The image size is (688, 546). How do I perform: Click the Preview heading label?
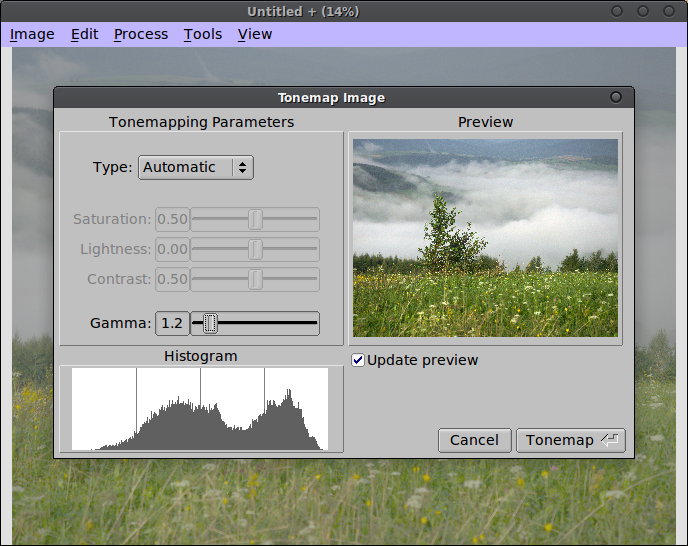[x=485, y=122]
